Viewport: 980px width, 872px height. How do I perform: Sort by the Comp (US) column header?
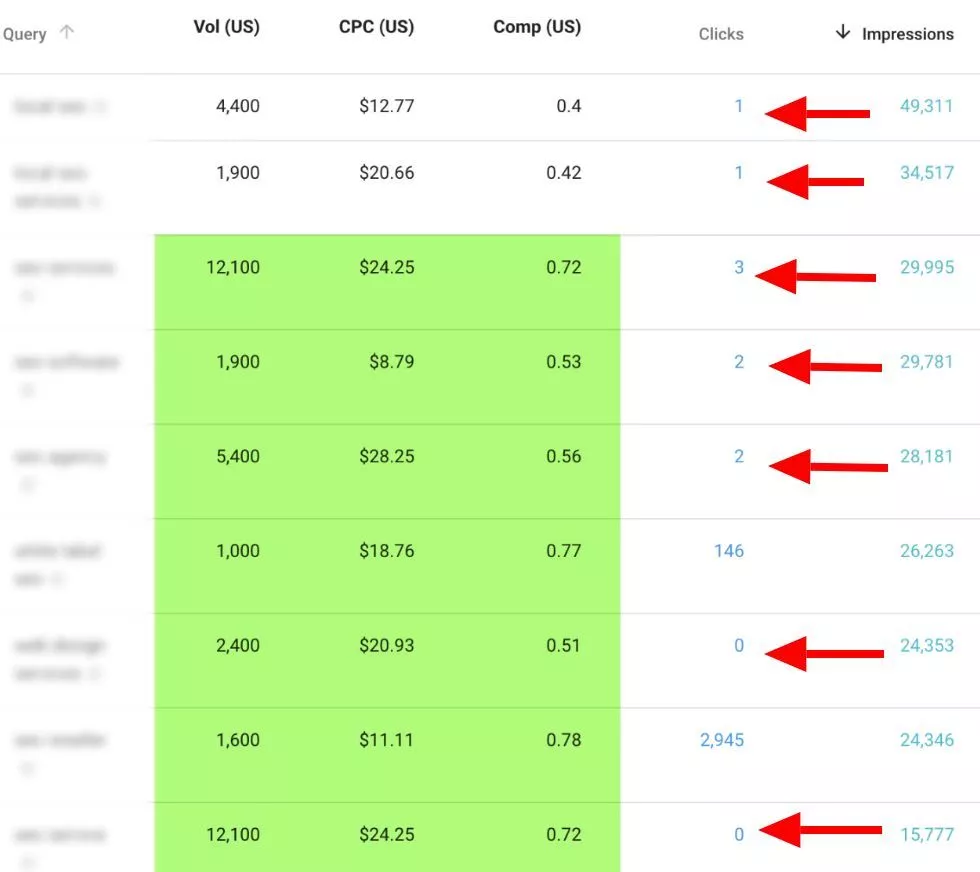[x=536, y=27]
